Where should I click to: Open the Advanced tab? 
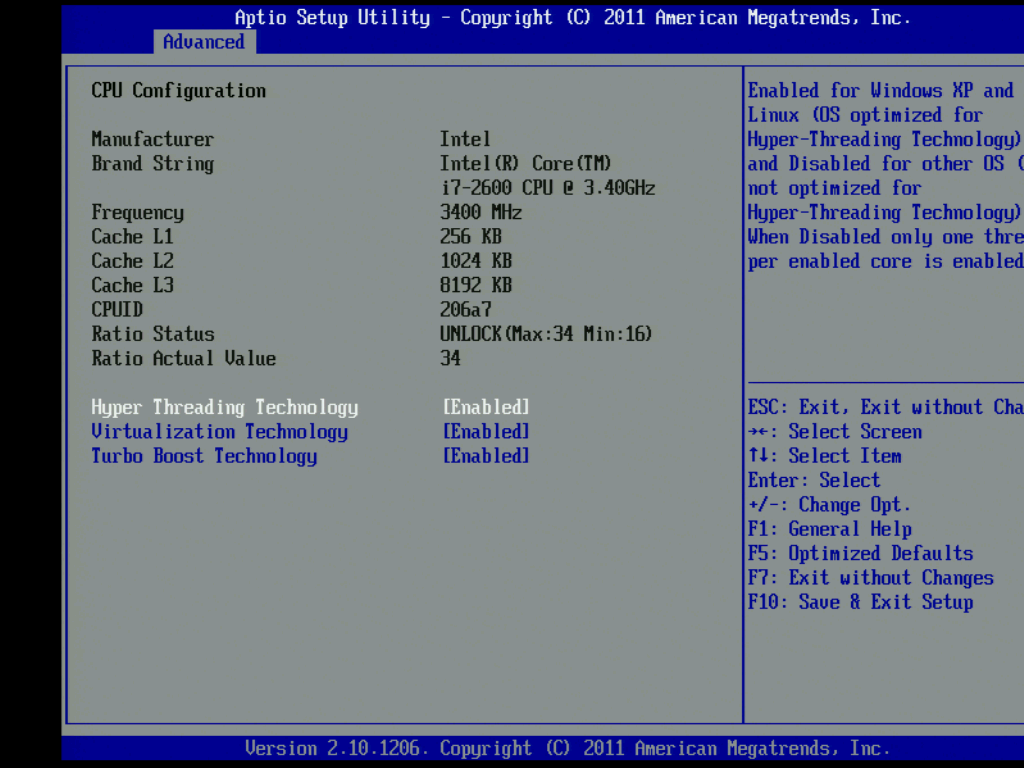click(x=204, y=42)
